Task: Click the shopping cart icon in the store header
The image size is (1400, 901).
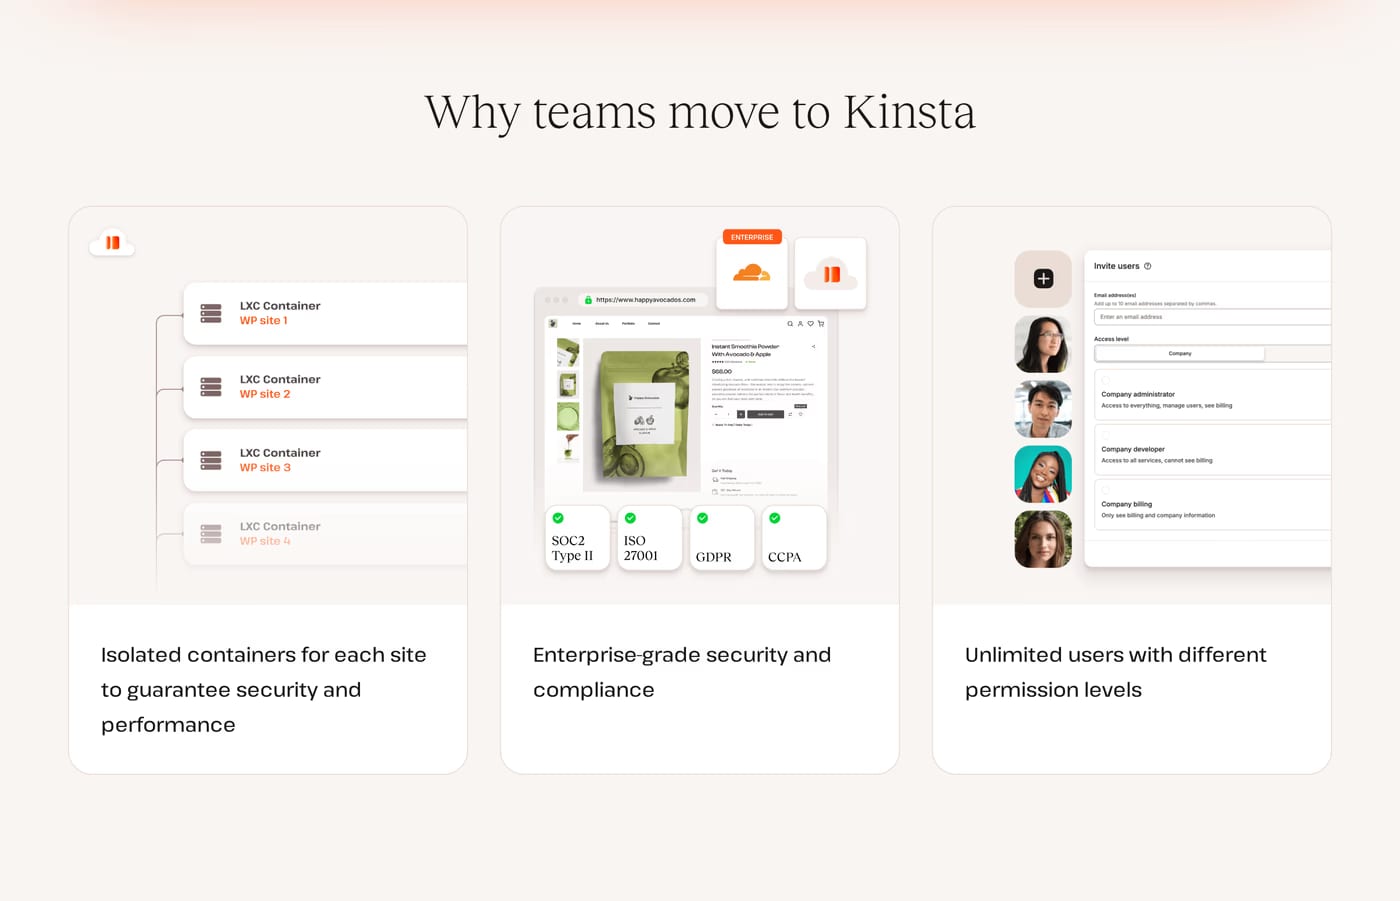Action: (x=821, y=324)
